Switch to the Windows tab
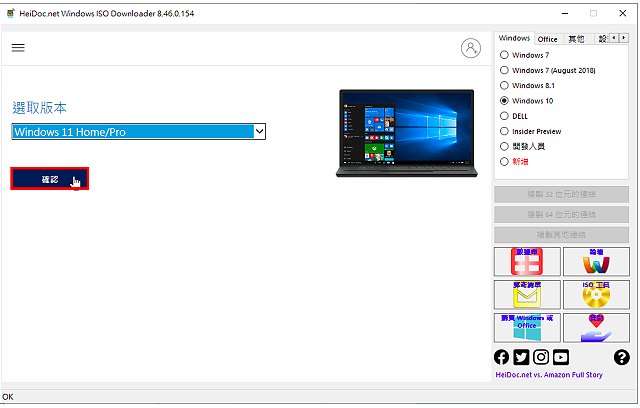This screenshot has height=408, width=640. [x=514, y=38]
